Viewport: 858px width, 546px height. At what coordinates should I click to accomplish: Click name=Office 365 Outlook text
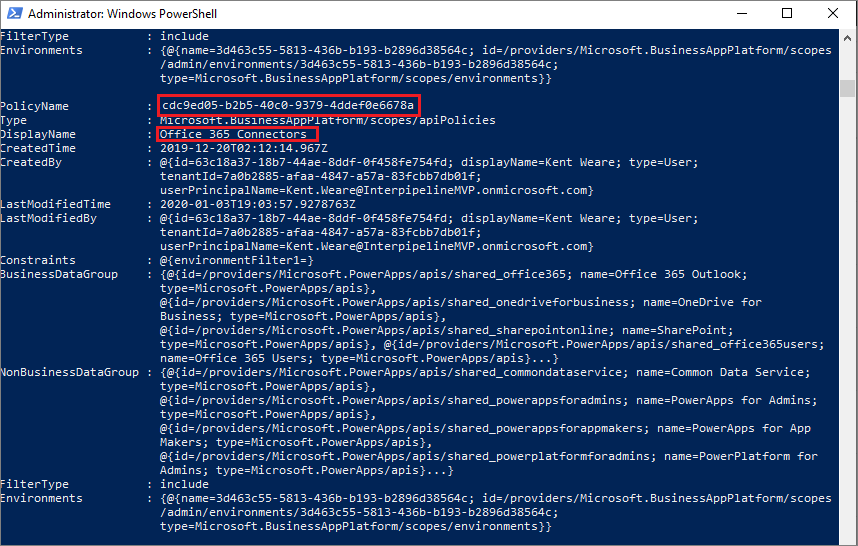[660, 274]
